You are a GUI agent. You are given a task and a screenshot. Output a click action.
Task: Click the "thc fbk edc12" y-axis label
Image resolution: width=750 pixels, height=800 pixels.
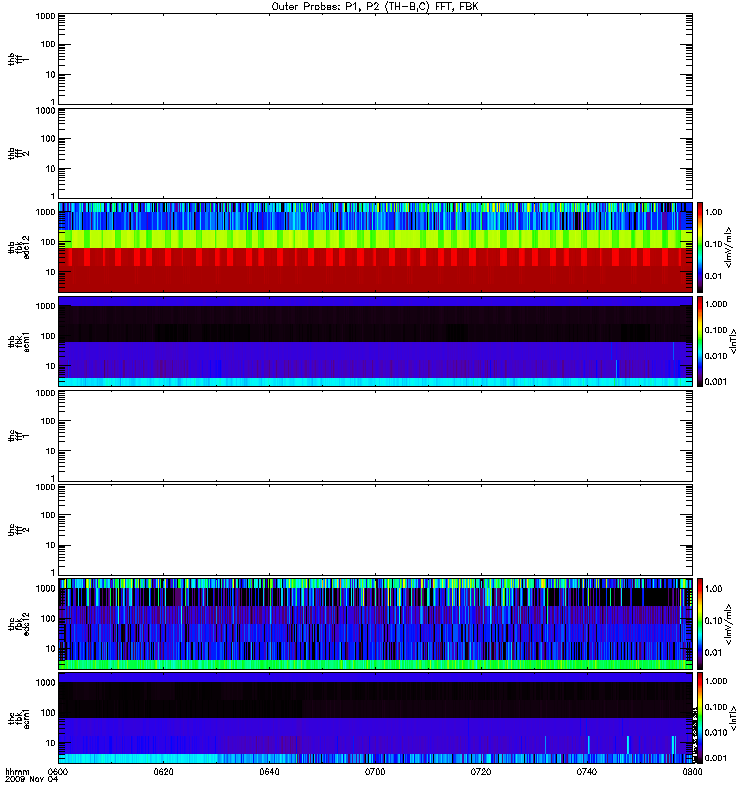(x=19, y=624)
